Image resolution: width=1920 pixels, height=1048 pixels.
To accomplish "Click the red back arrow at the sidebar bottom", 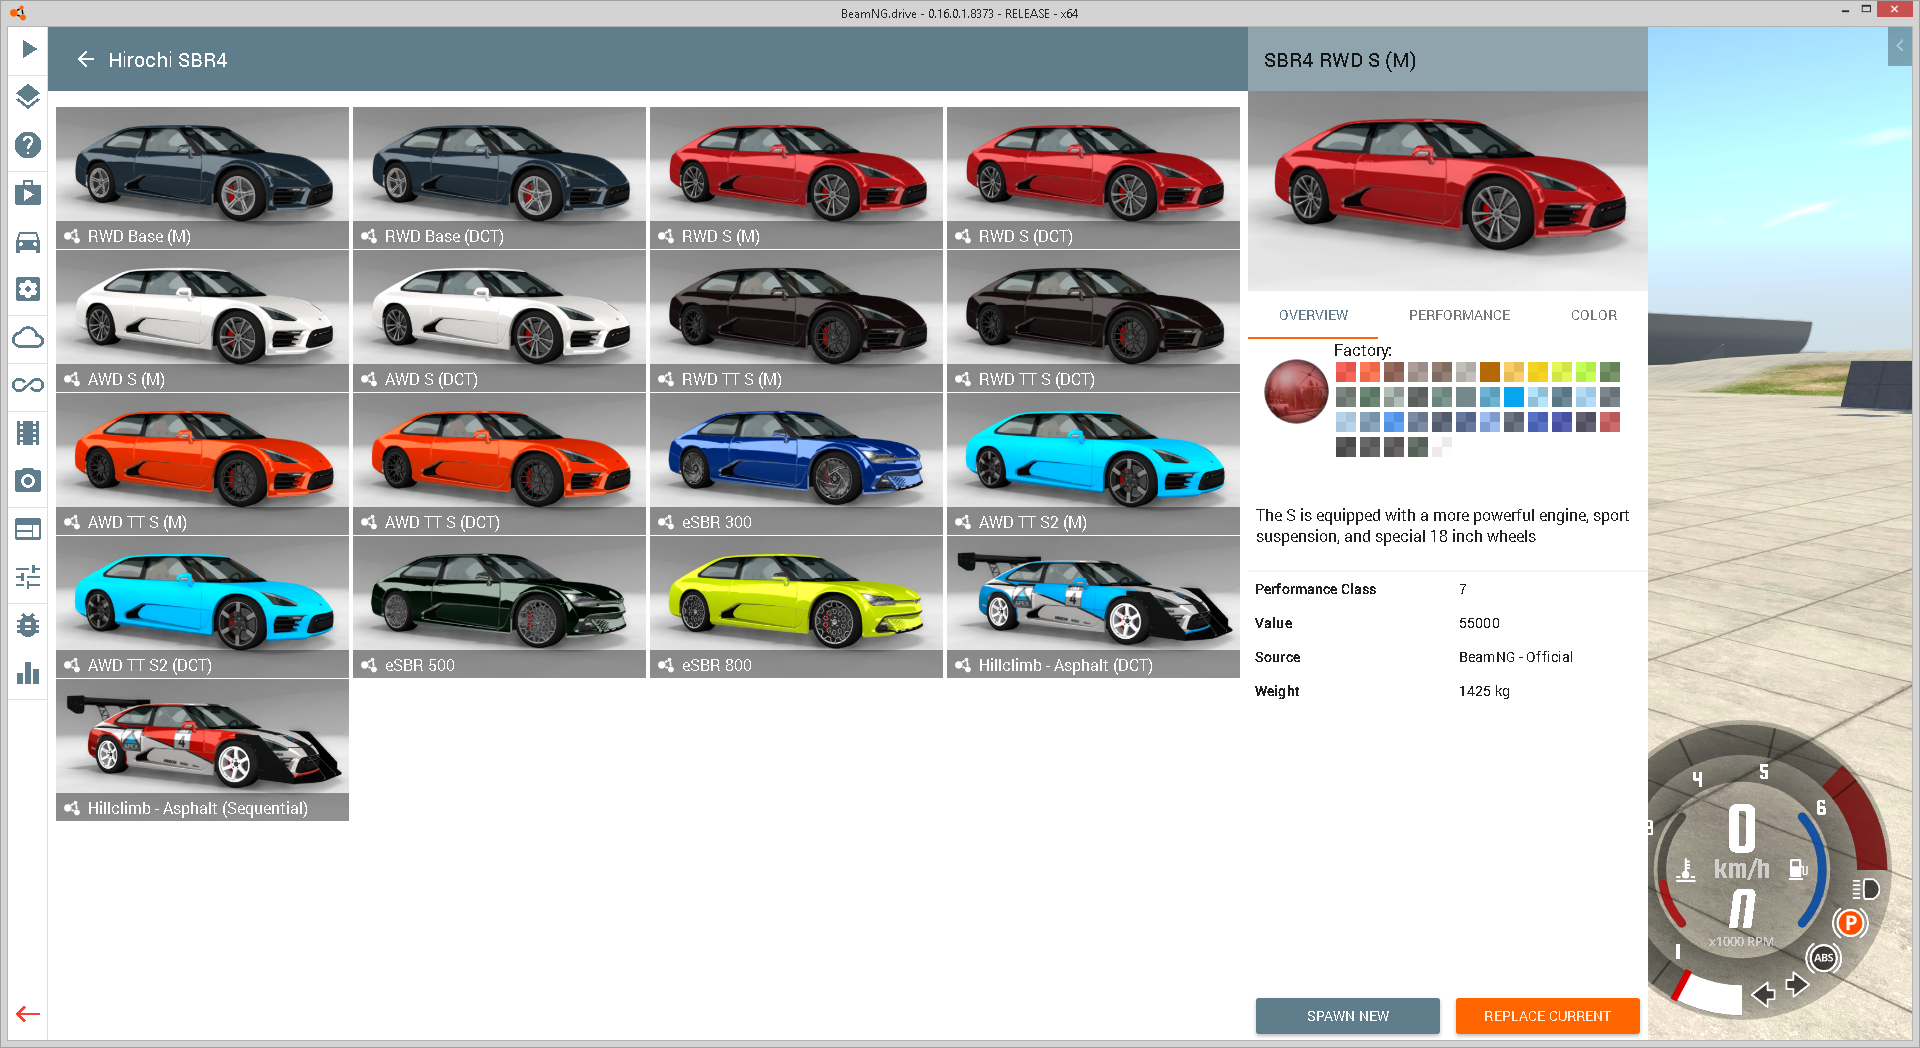I will pyautogui.click(x=28, y=1014).
